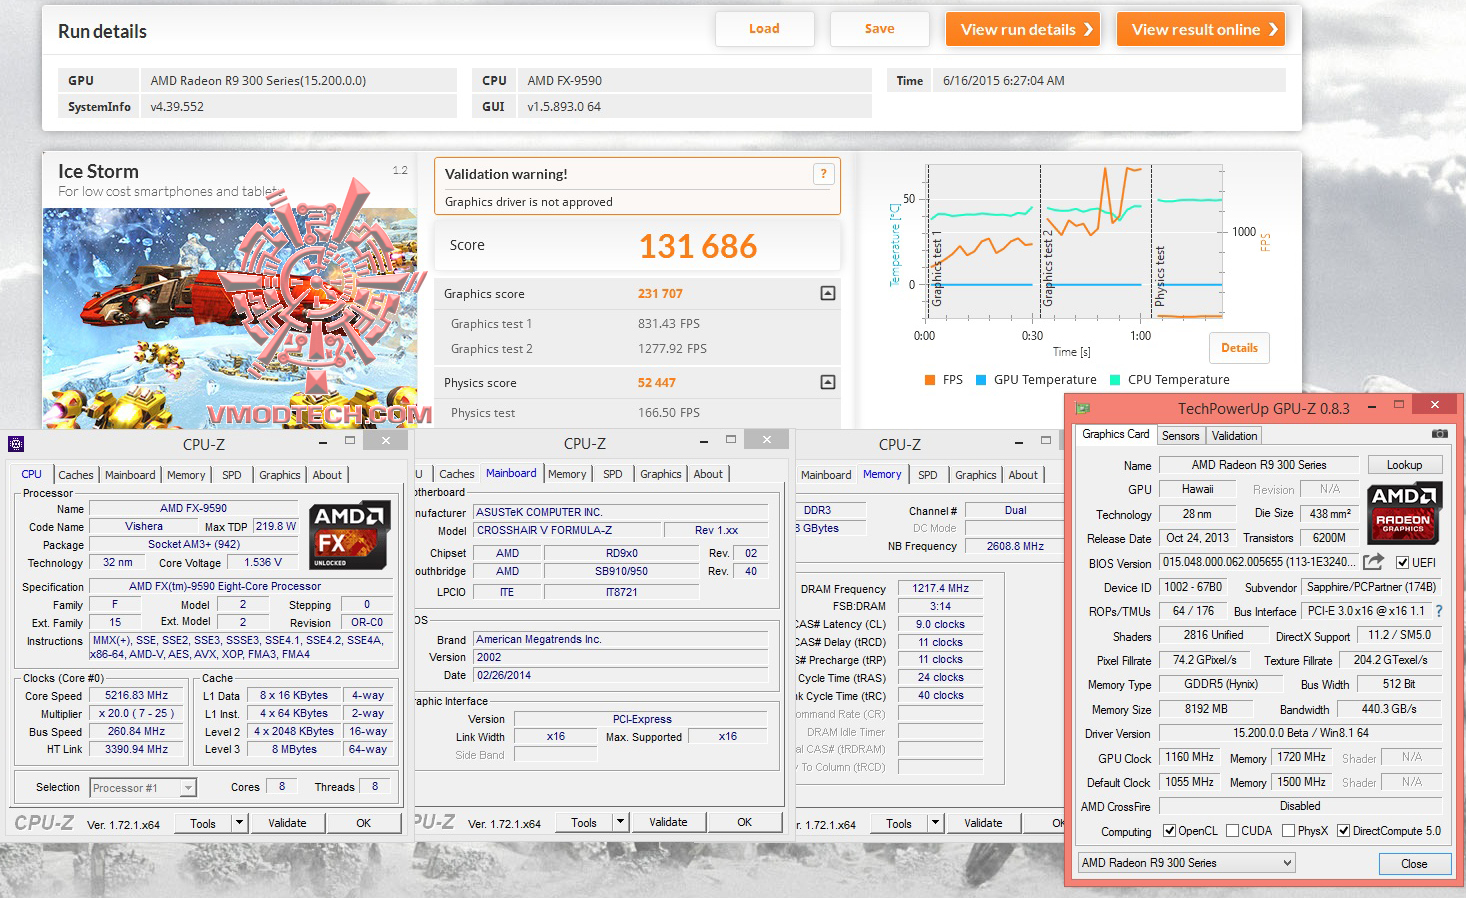Click the Lookup button in GPU-Z
The width and height of the screenshot is (1466, 898).
pyautogui.click(x=1404, y=465)
